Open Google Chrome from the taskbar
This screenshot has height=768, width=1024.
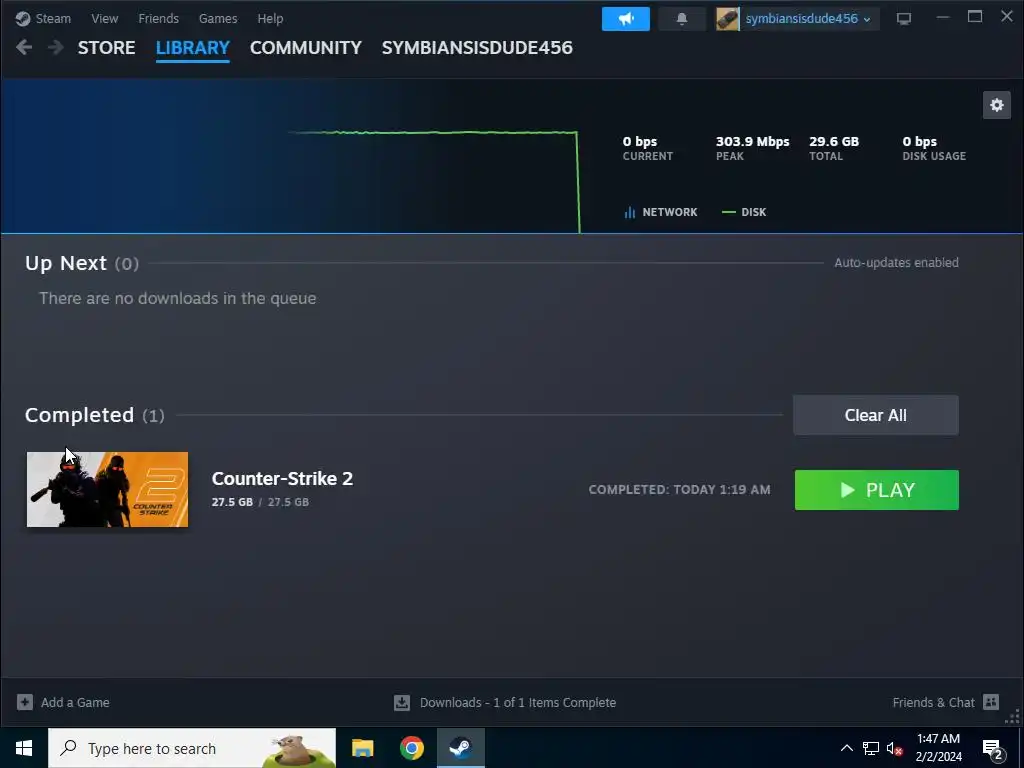pos(411,748)
